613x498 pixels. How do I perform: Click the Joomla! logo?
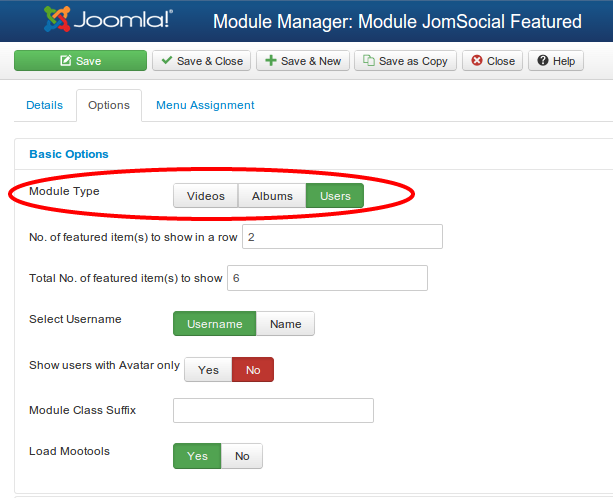pyautogui.click(x=108, y=19)
